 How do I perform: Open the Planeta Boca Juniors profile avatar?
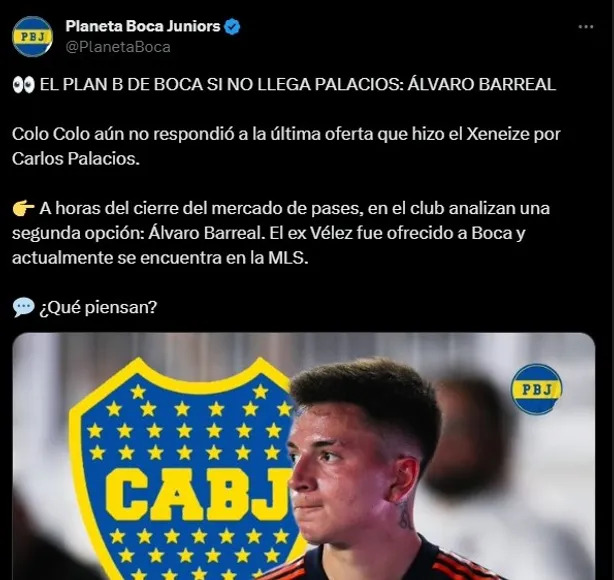(33, 36)
